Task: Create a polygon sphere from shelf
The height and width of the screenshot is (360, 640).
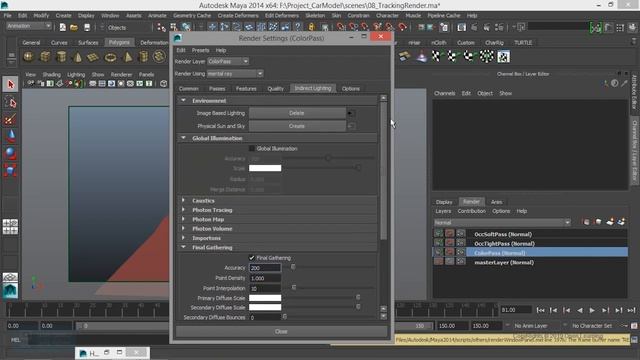Action: pos(28,57)
